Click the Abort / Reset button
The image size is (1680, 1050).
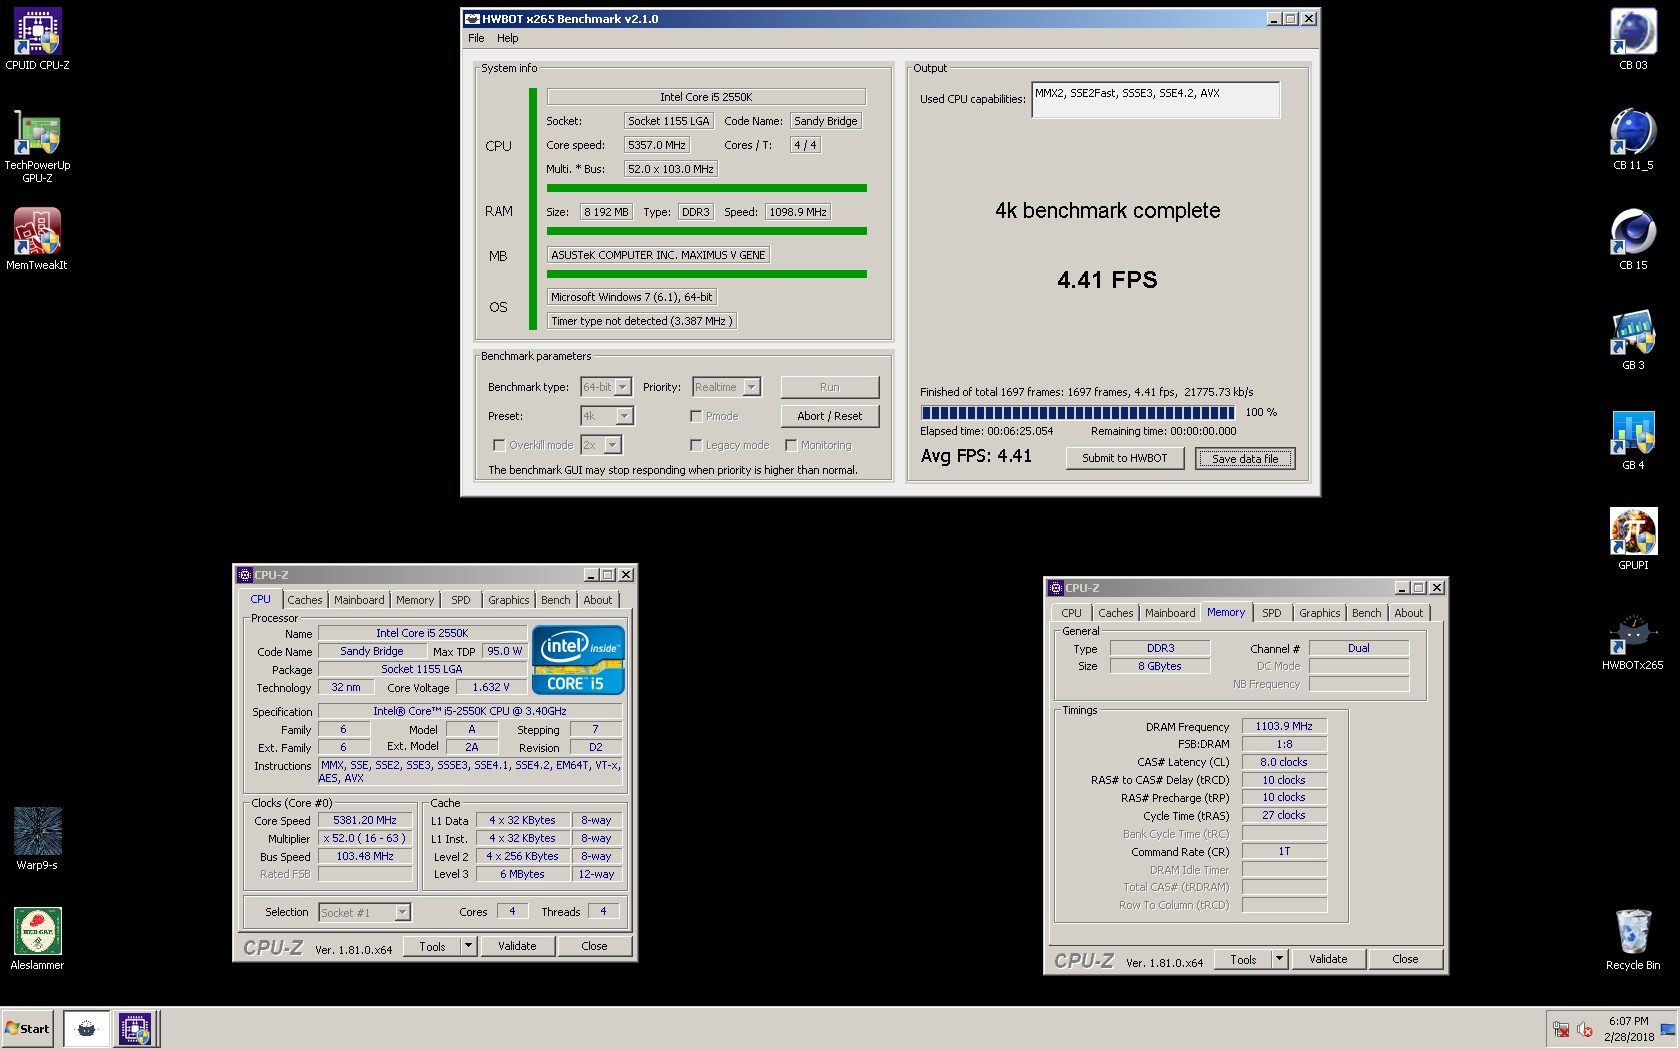click(830, 416)
